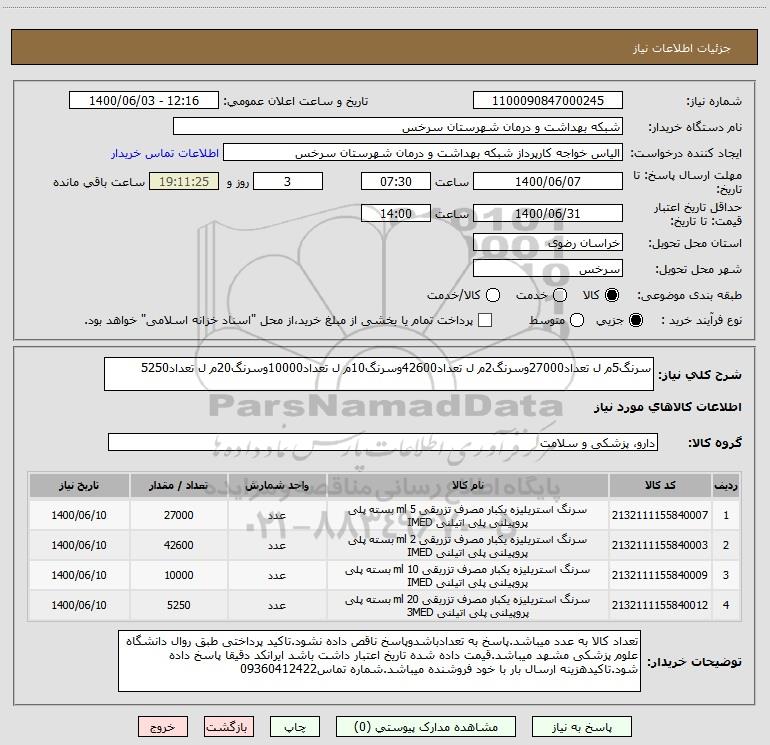The width and height of the screenshot is (770, 745).
Task: Open the اطلاعات تماس خریدار link
Action: coord(165,153)
